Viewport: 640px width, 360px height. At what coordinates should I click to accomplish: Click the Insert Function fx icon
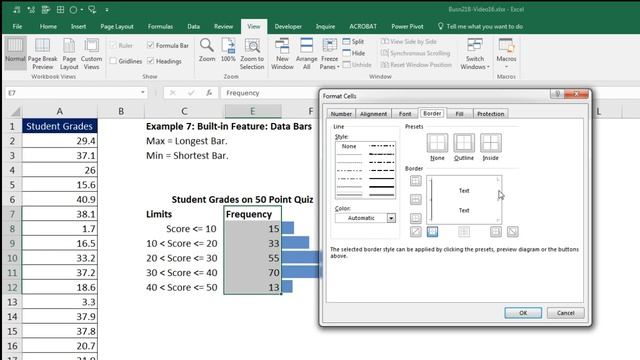click(x=209, y=93)
